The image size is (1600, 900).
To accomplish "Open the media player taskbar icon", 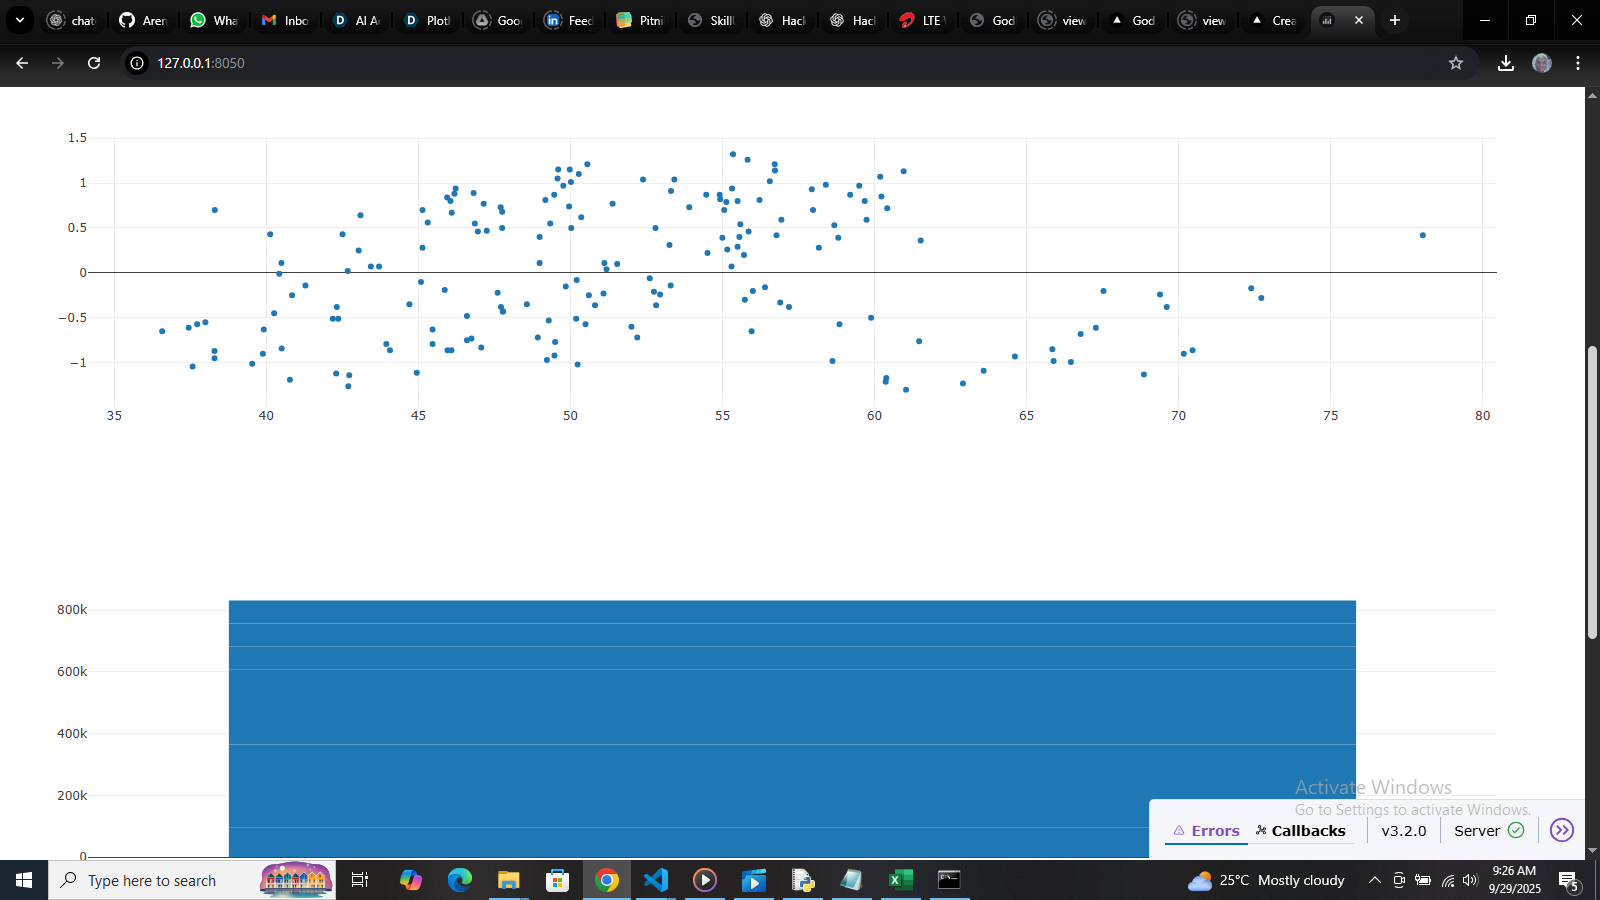I will pyautogui.click(x=705, y=880).
